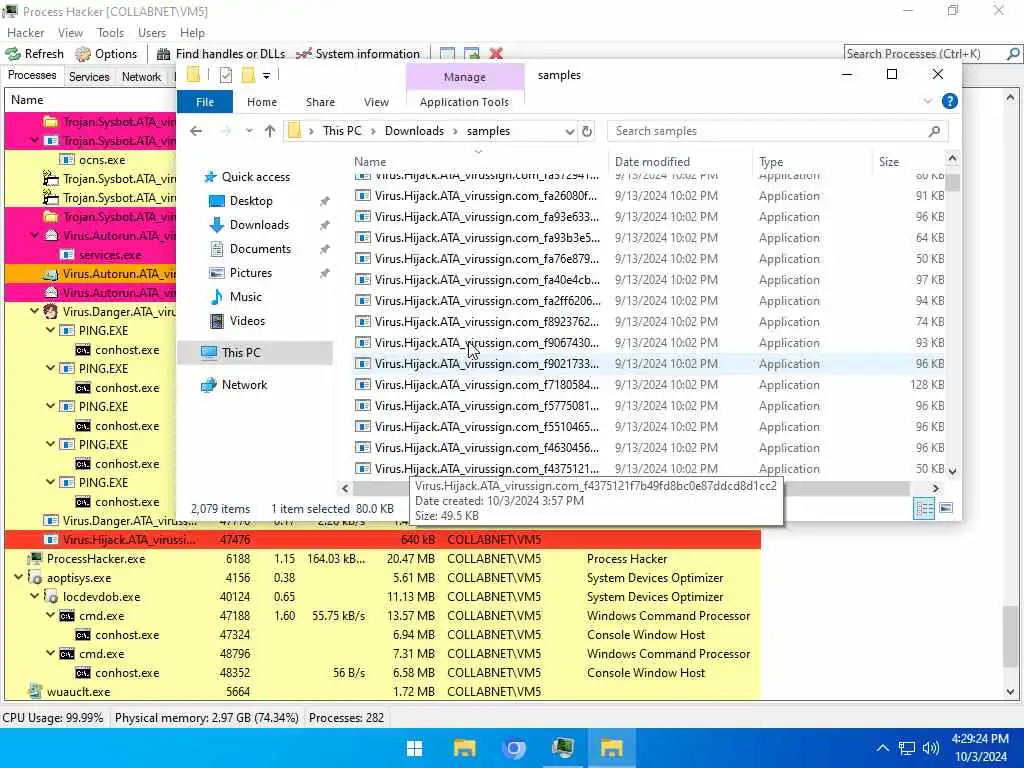Screen dimensions: 1024x768
Task: Open the Users menu
Action: (x=152, y=33)
